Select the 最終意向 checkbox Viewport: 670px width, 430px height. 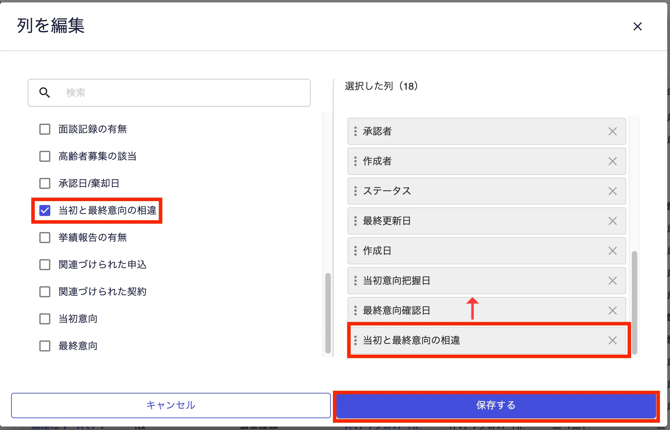[x=45, y=346]
